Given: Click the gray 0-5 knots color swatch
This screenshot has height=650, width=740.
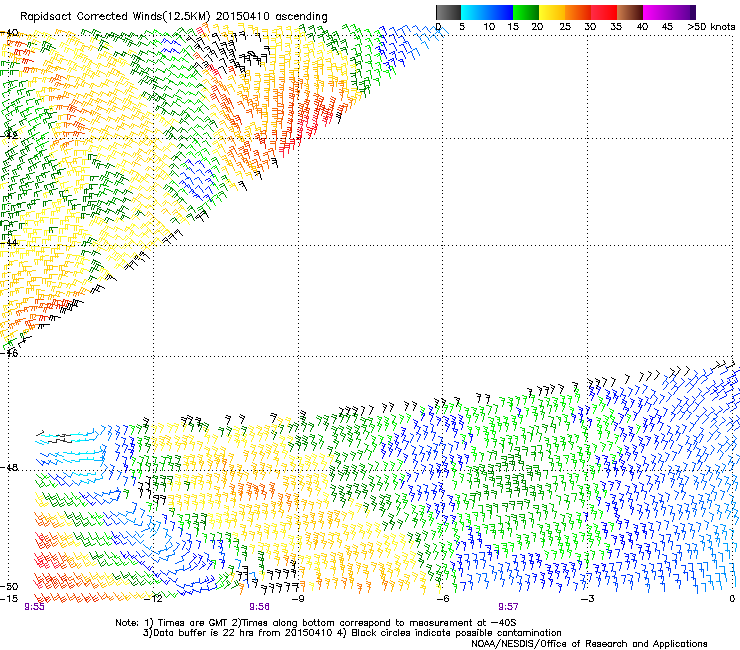Looking at the screenshot, I should (x=448, y=12).
